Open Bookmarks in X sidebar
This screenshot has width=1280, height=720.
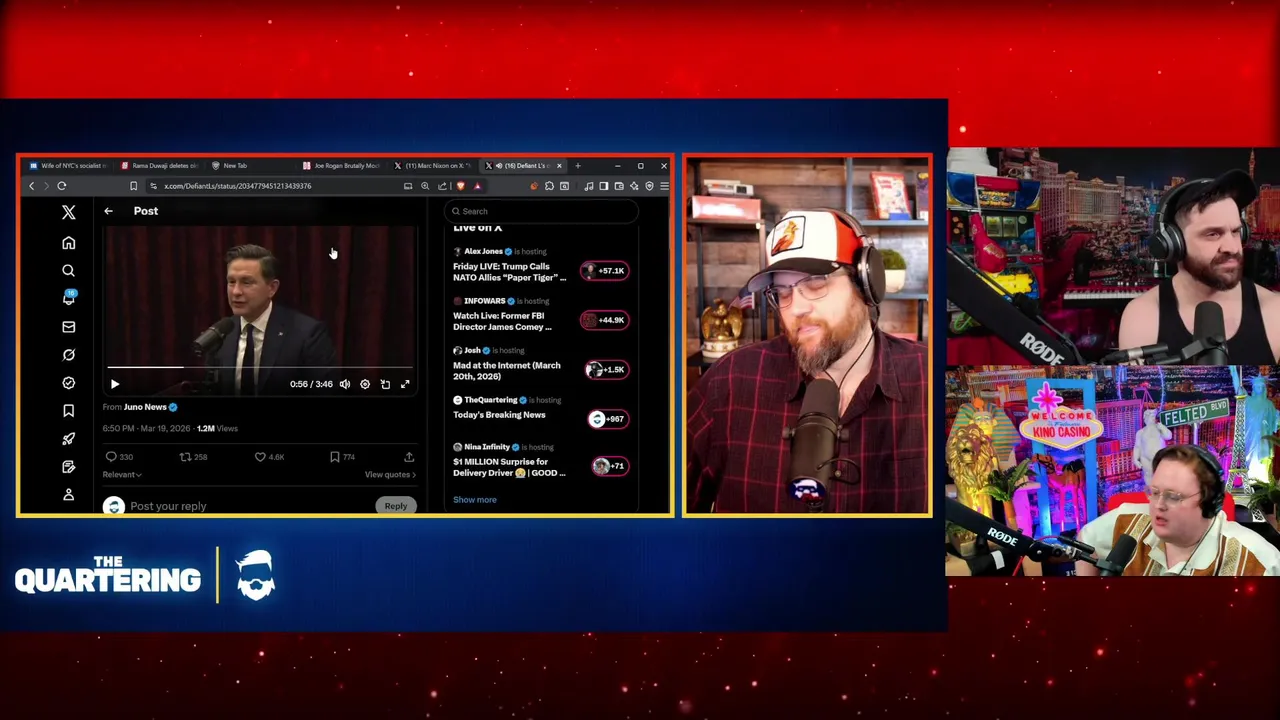(68, 411)
